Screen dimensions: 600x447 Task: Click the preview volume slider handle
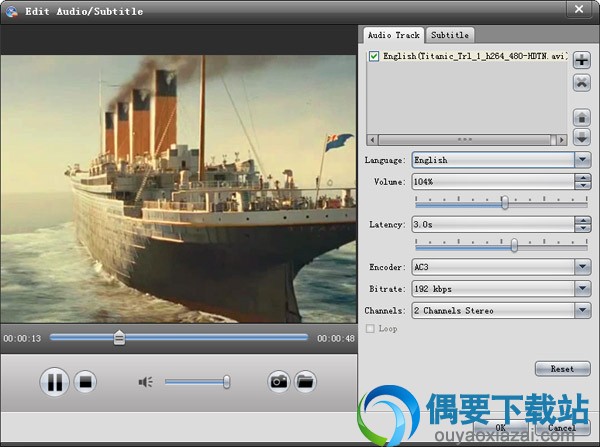(227, 382)
